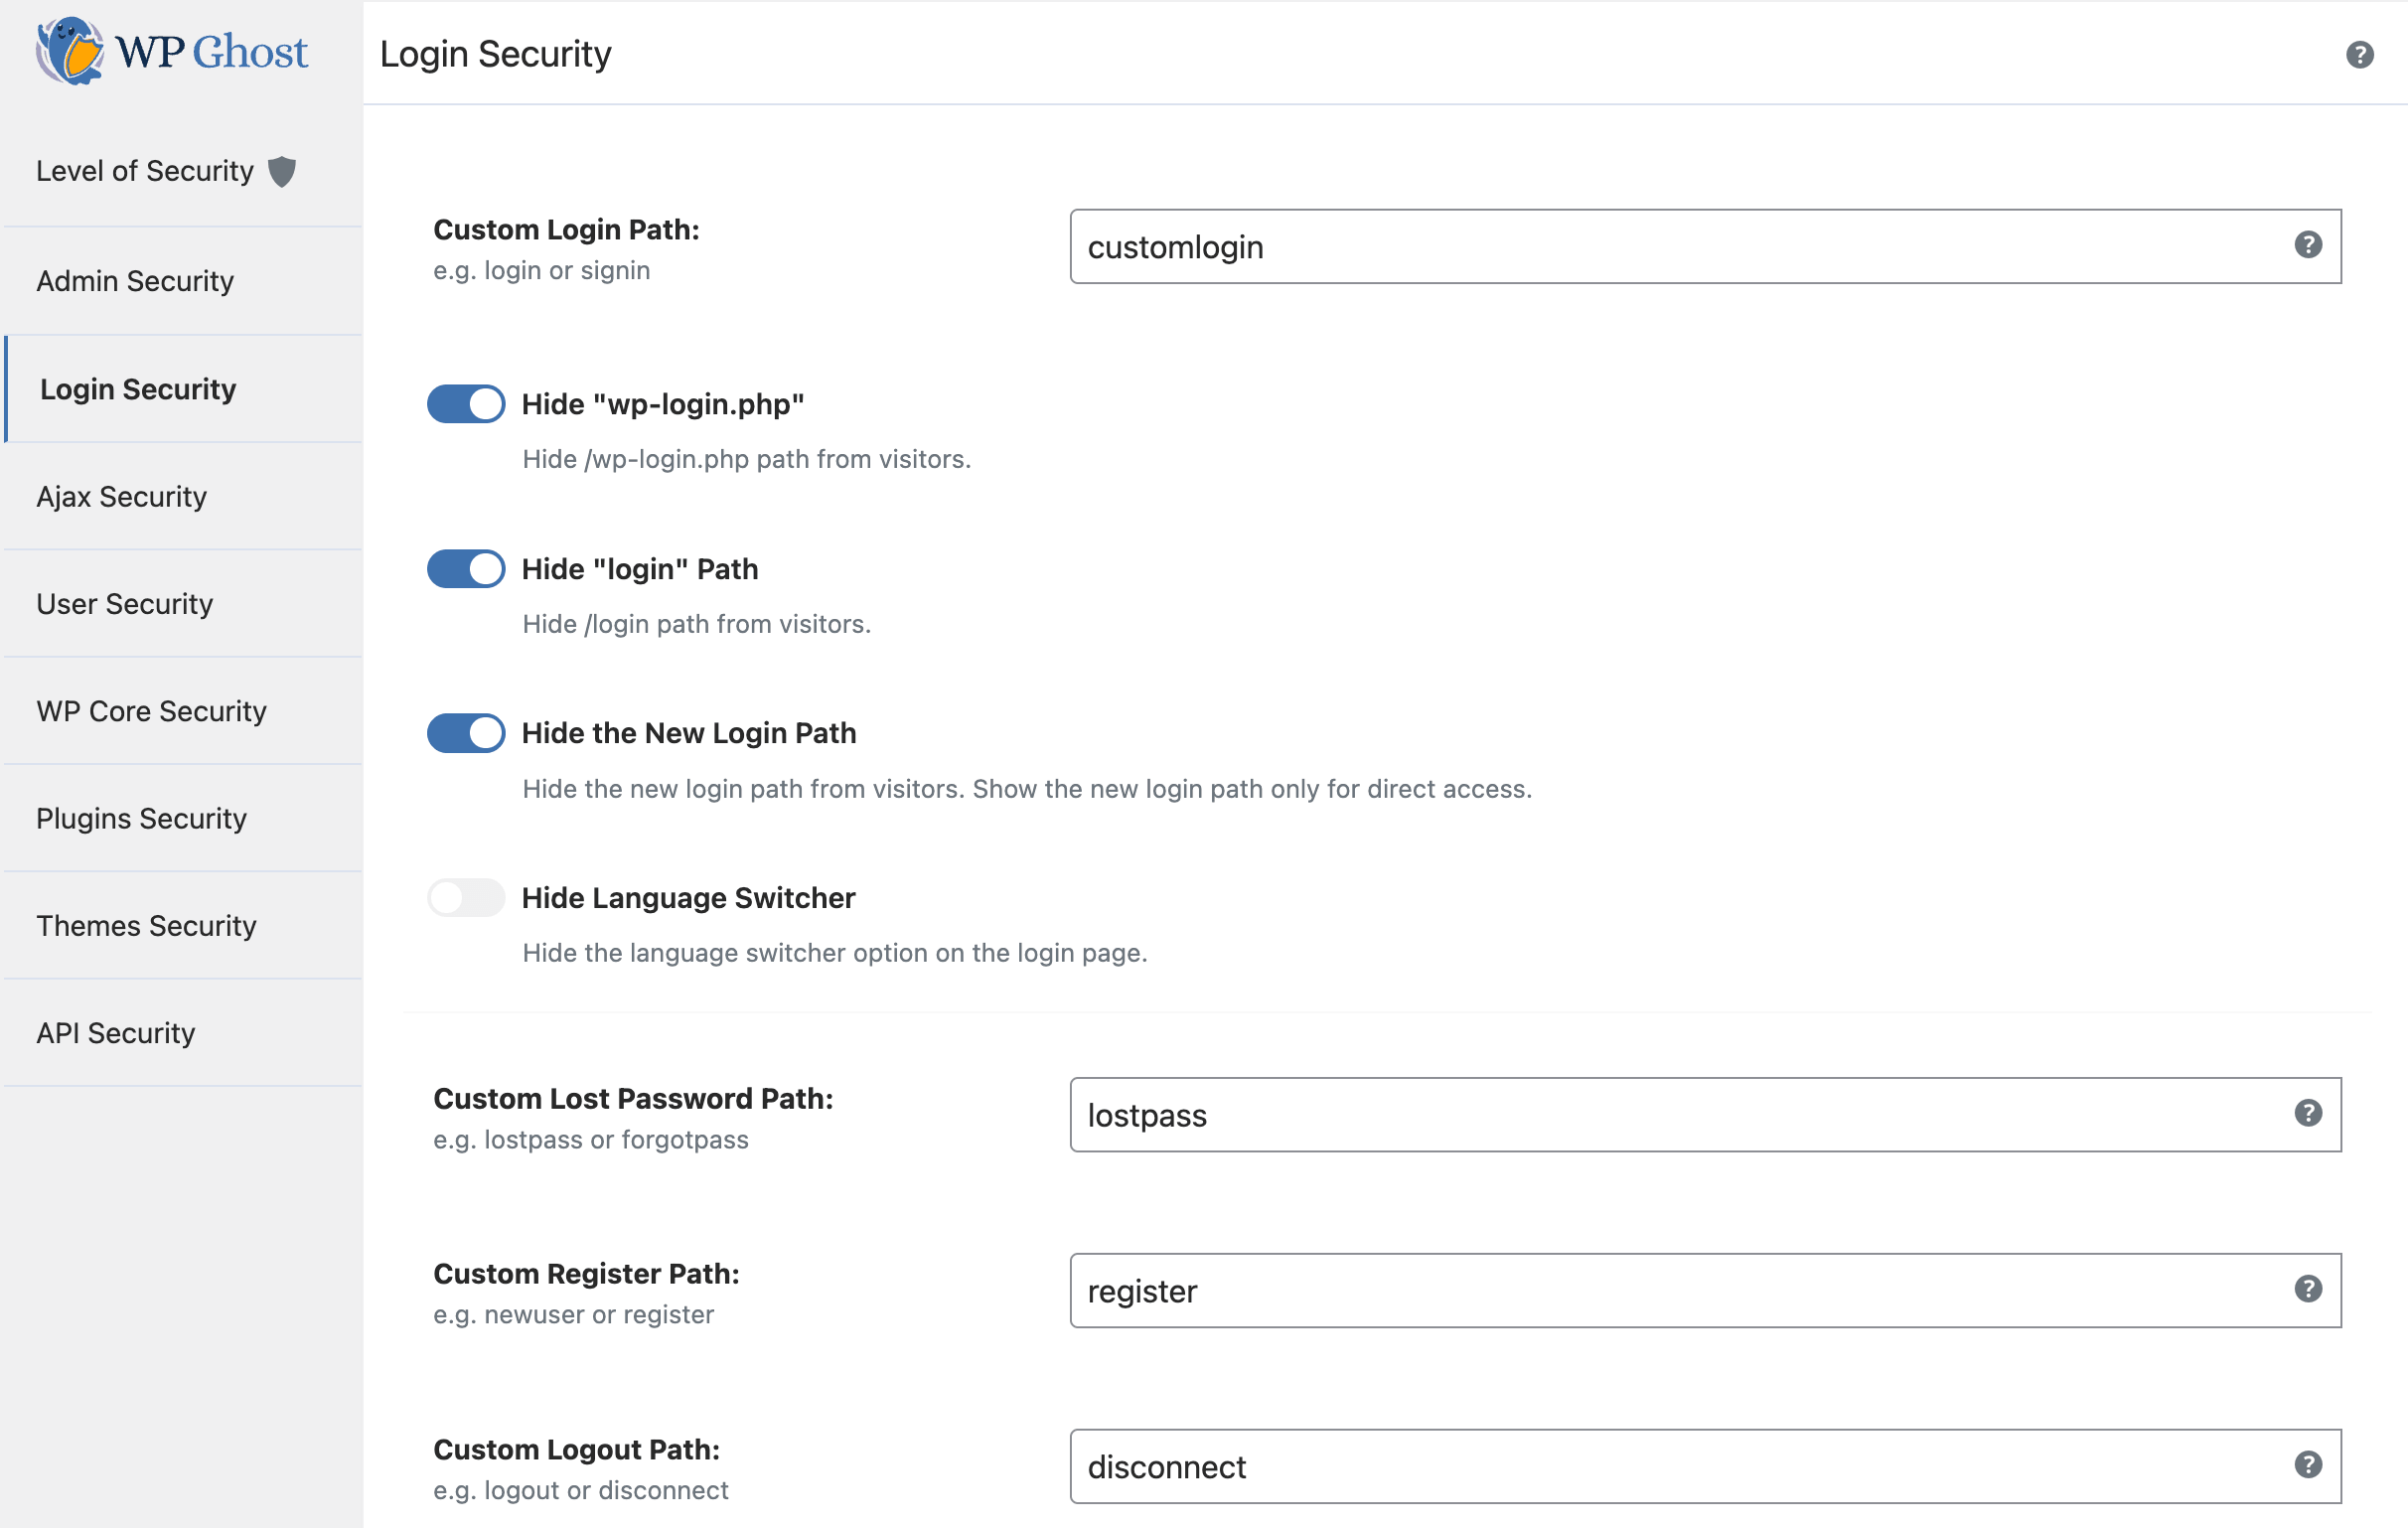Screen dimensions: 2408x1528
Task: Click the help icon in the Custom Register Path field
Action: (x=2307, y=1289)
